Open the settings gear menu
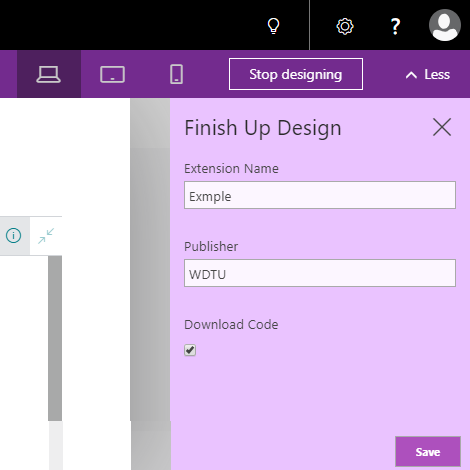Viewport: 470px width, 470px height. coord(345,26)
